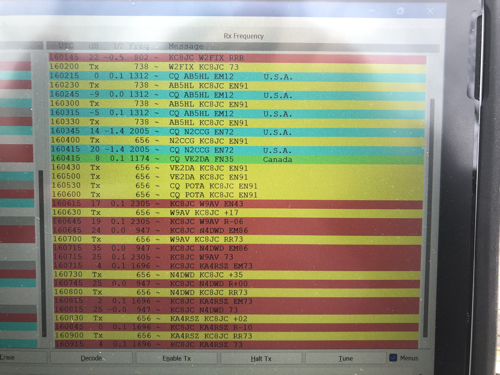Select row W9AV KC8JC +17
This screenshot has height=375, width=500.
click(x=237, y=213)
